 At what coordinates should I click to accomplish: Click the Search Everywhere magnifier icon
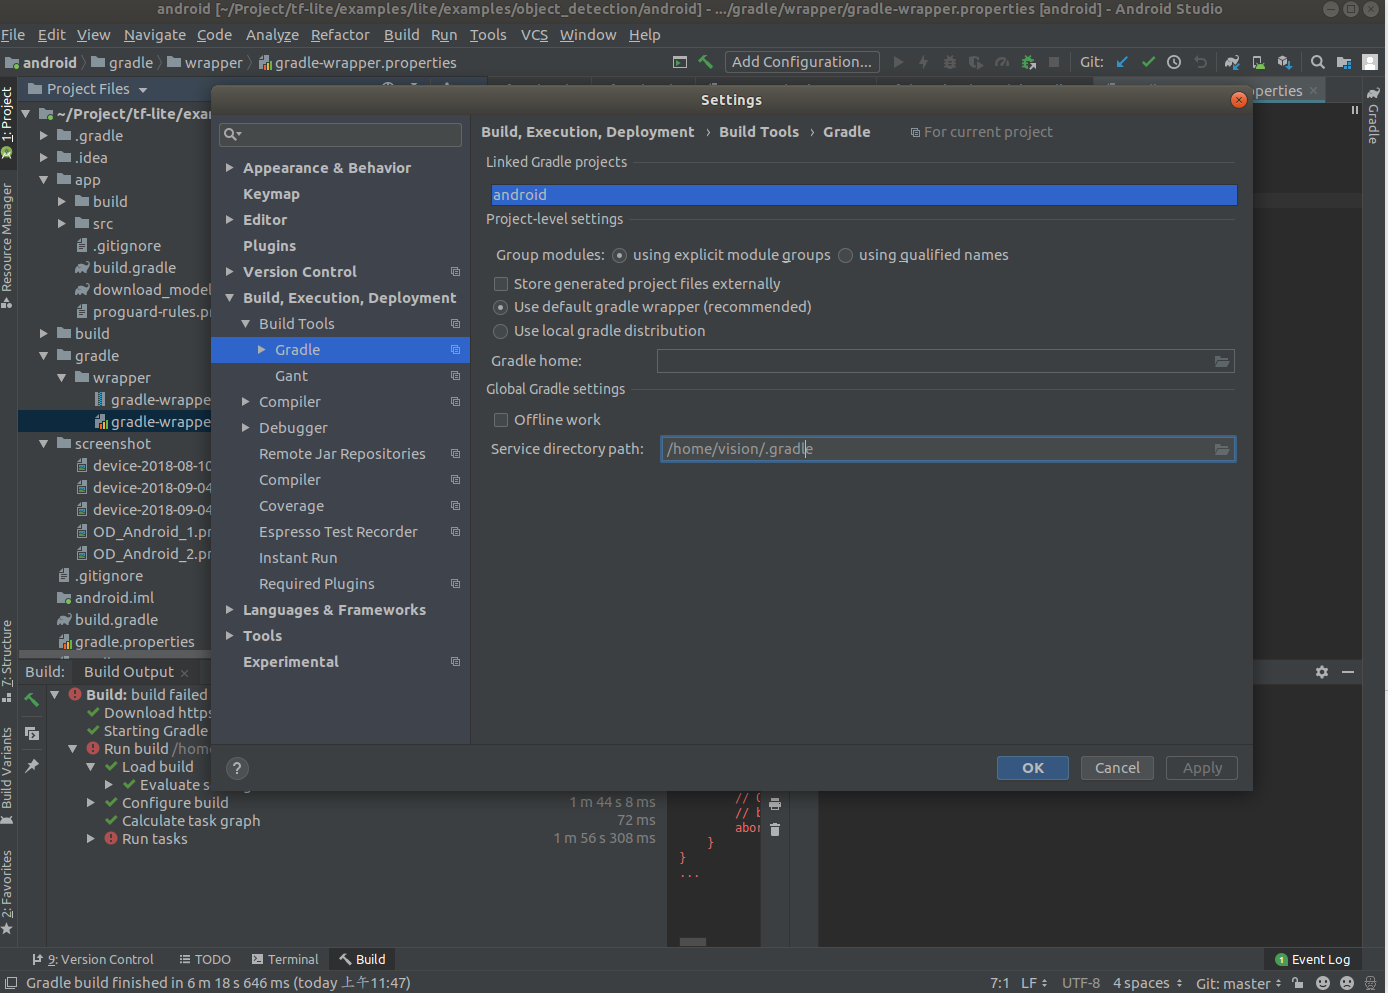point(1317,62)
